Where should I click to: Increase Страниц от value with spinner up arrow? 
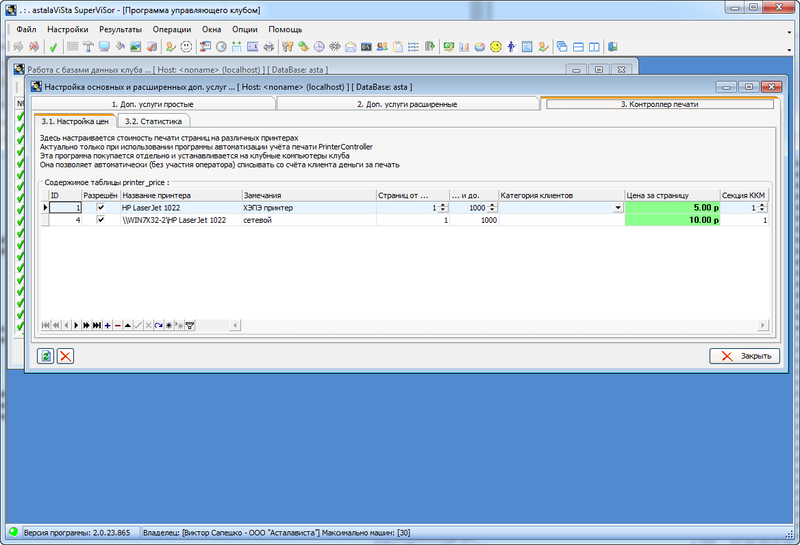pyautogui.click(x=443, y=205)
